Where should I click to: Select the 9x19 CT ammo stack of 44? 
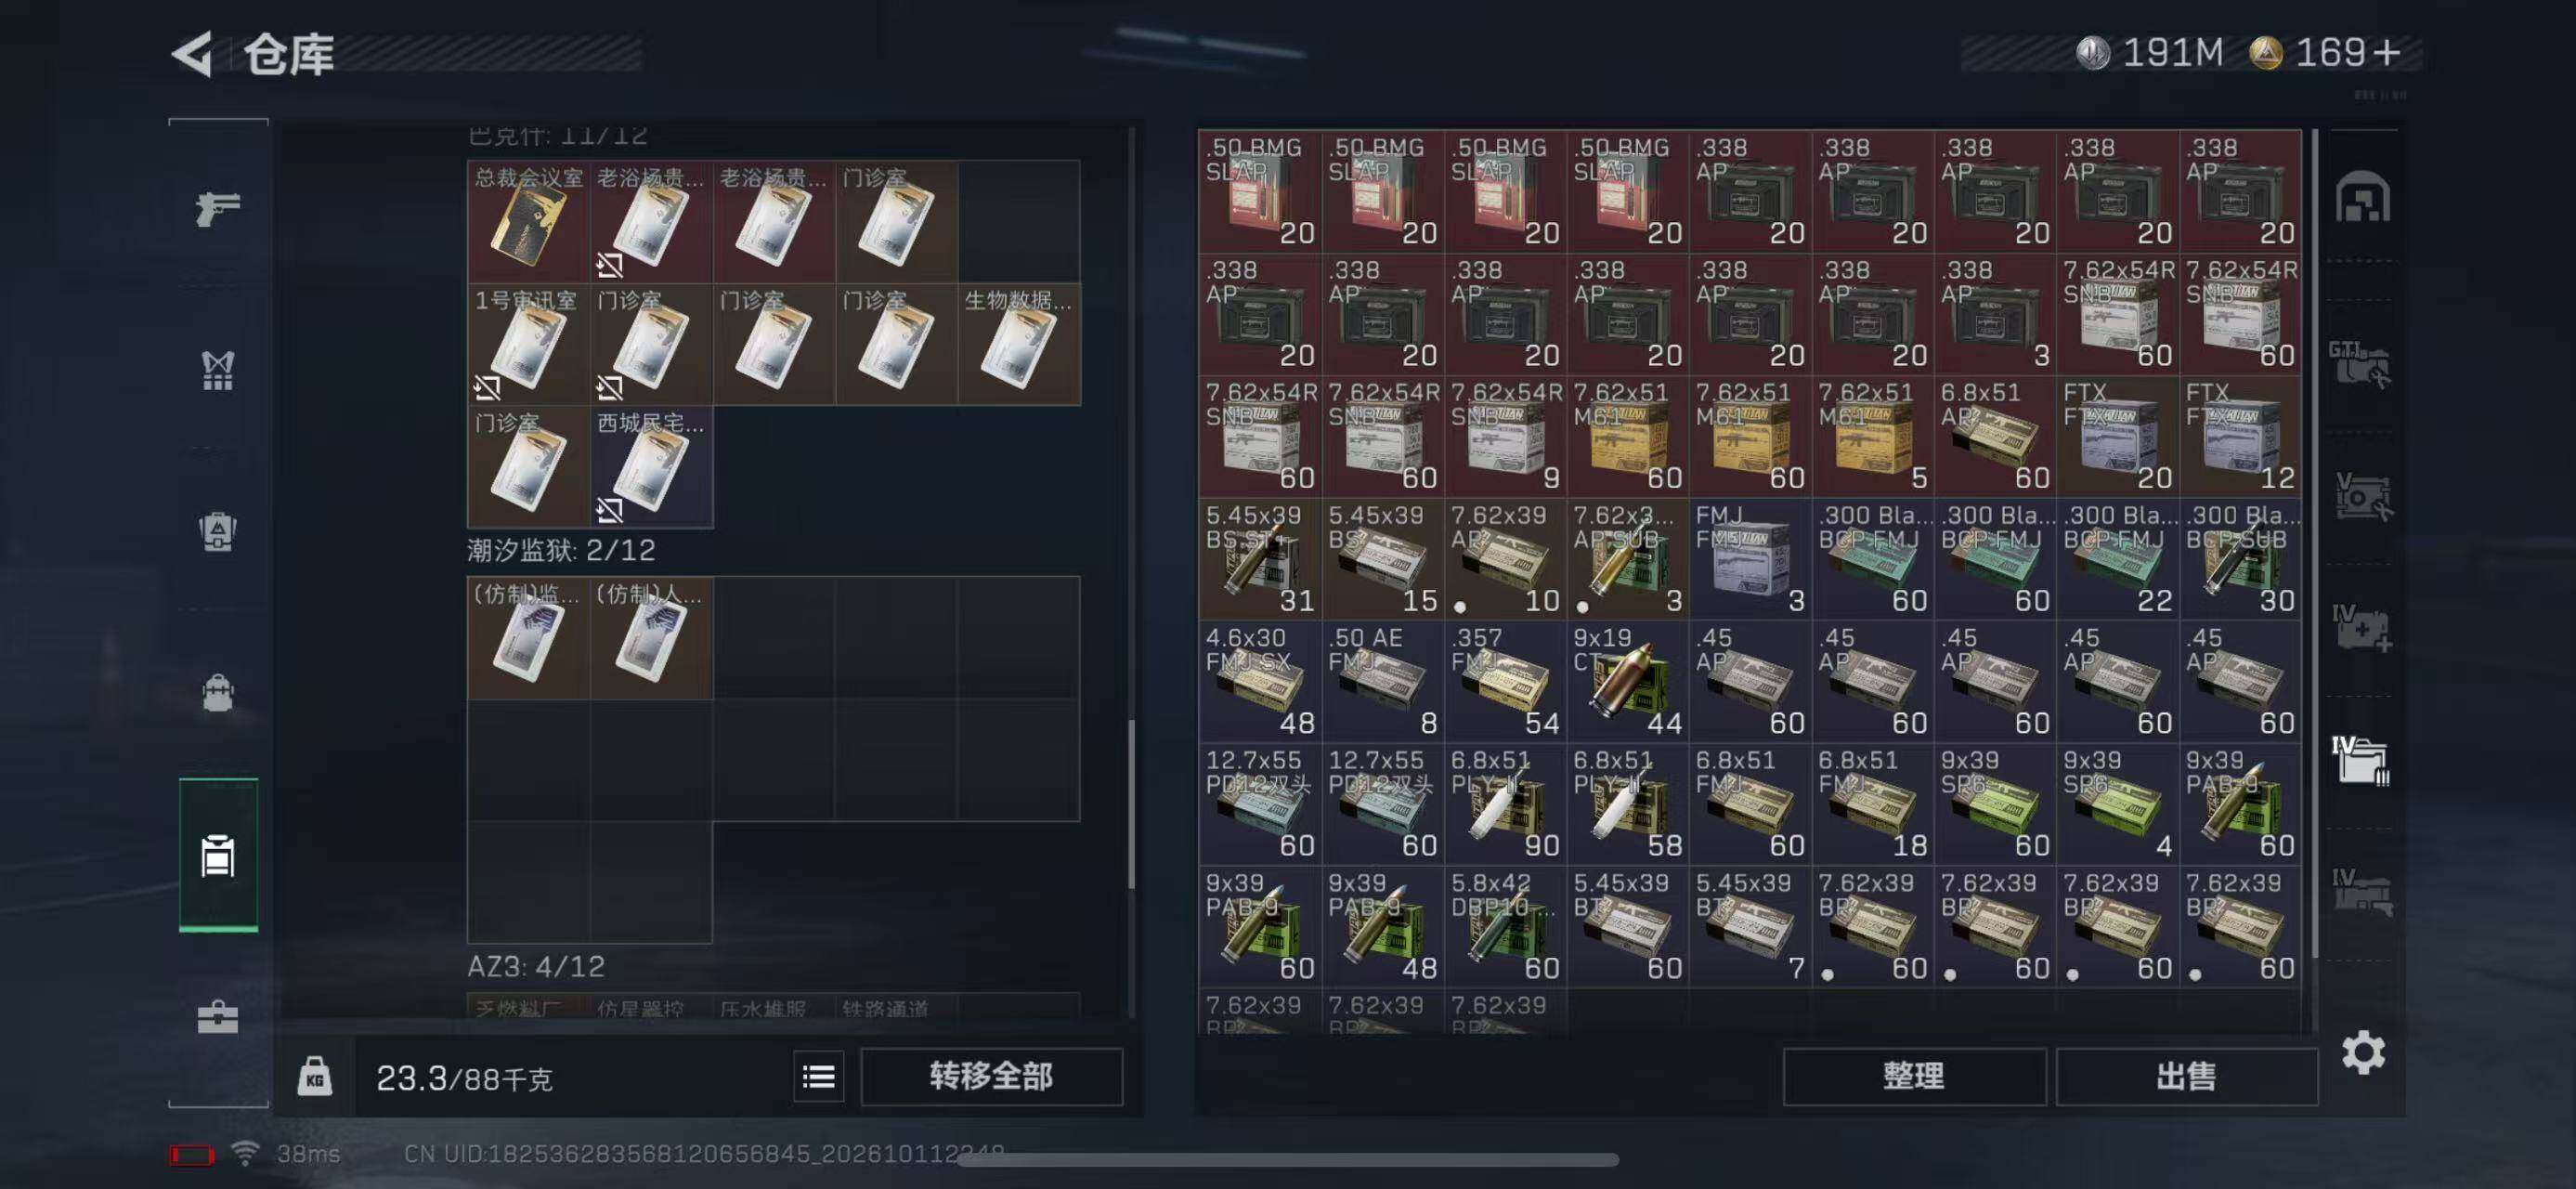tap(1628, 681)
